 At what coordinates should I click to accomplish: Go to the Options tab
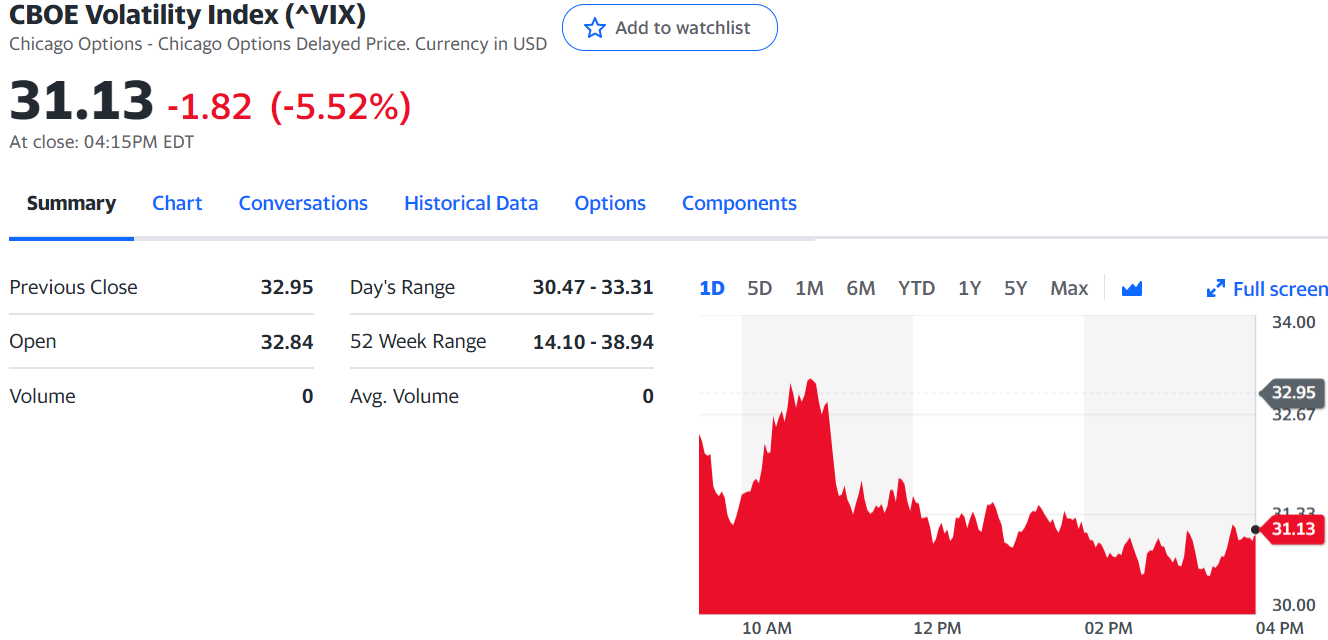tap(610, 203)
